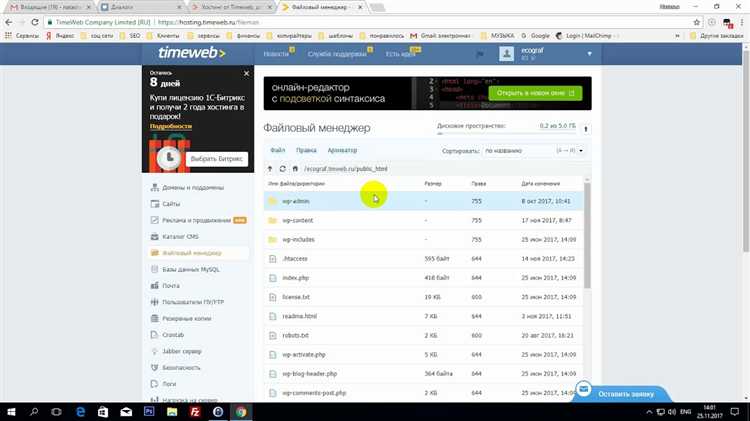Open Microsoft Edge from the taskbar
Viewport: 750px width, 421px height.
(80, 412)
